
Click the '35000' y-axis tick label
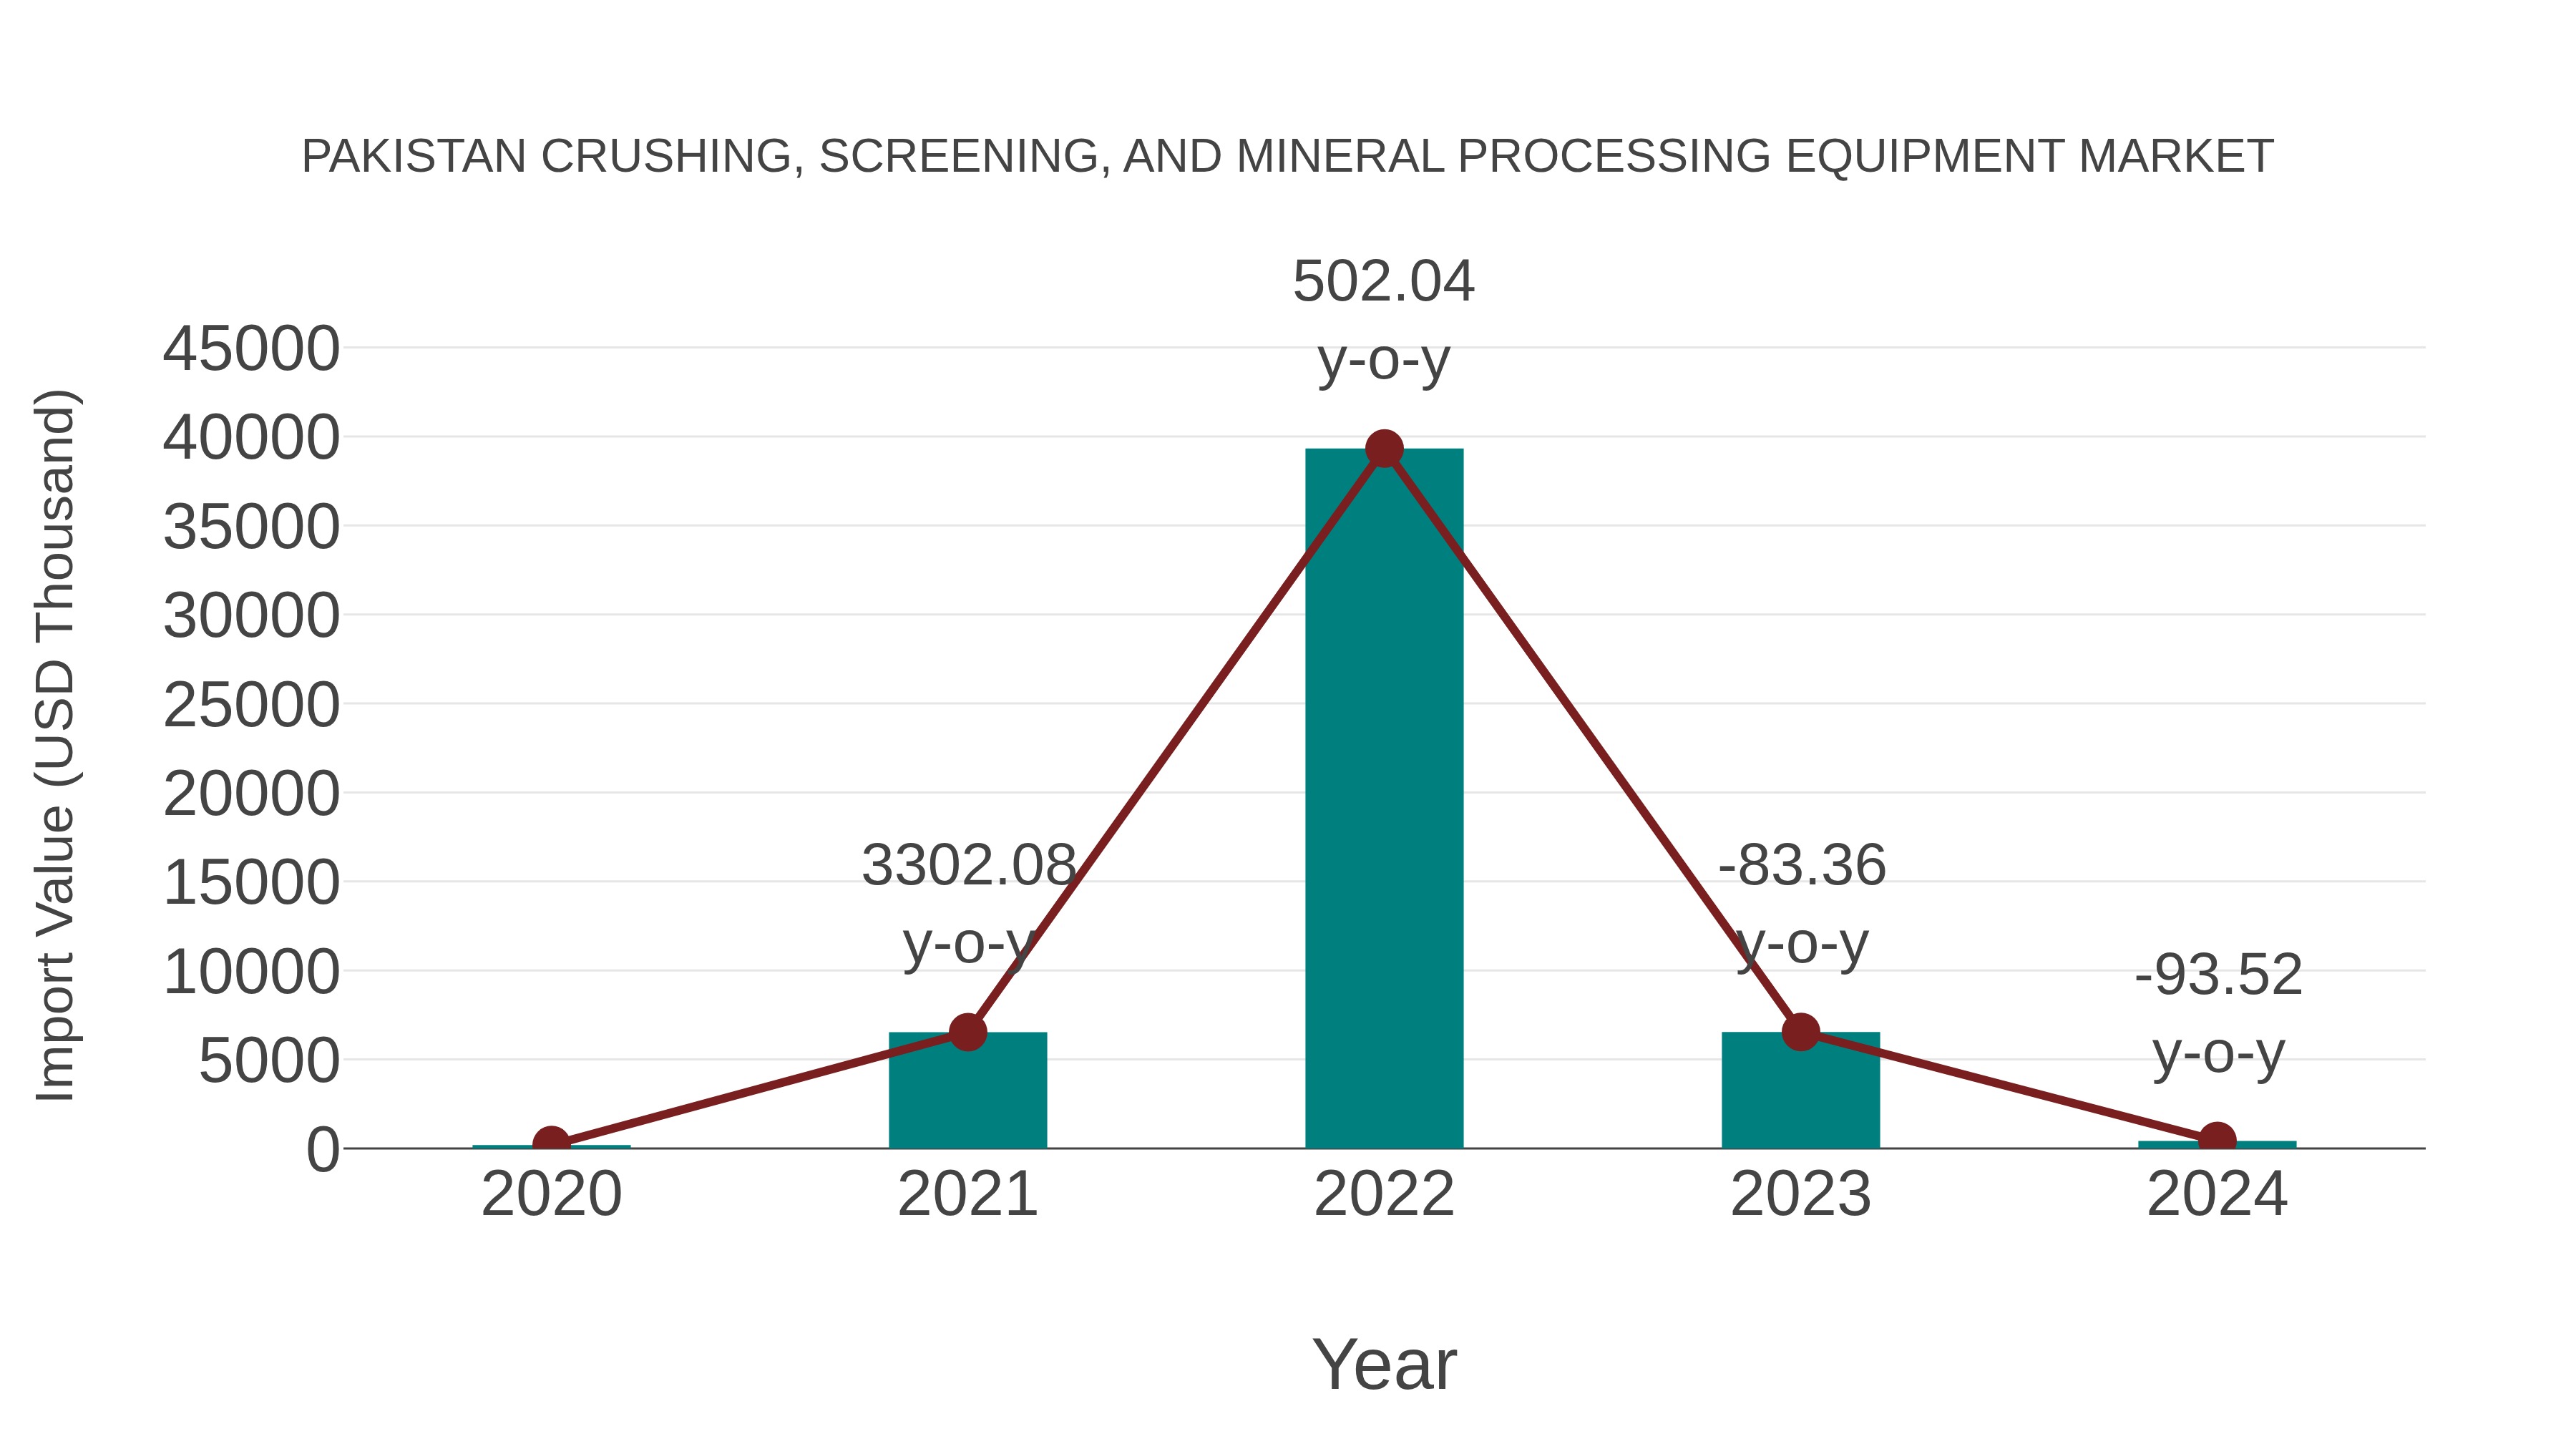tap(251, 527)
